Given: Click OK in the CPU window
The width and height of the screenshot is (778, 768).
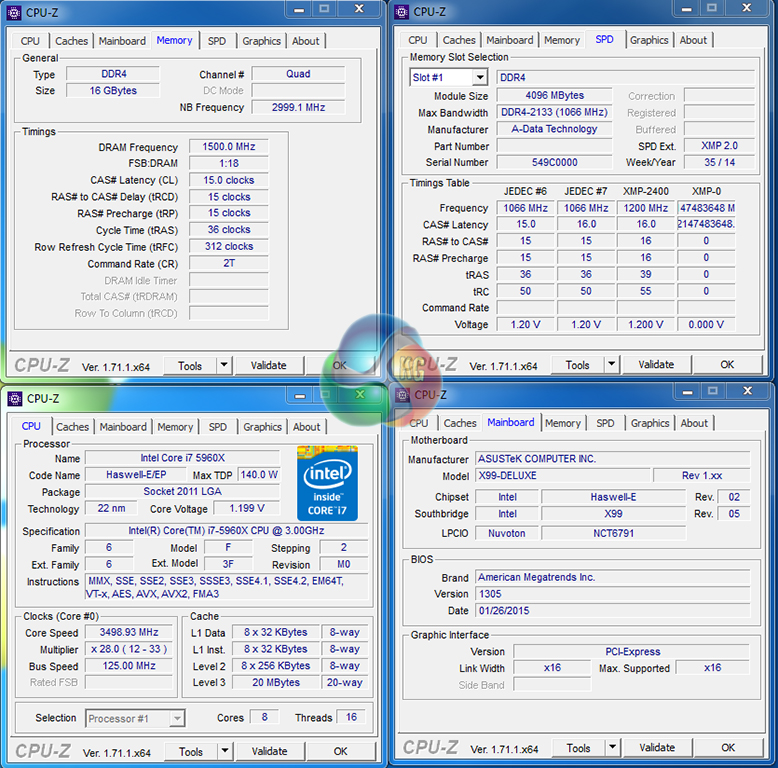Looking at the screenshot, I should tap(340, 751).
